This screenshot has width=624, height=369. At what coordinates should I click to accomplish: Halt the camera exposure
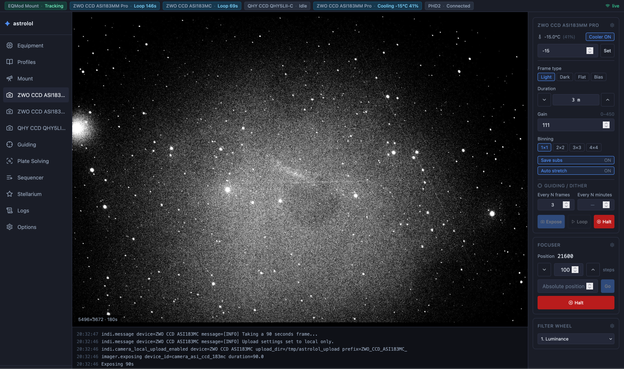[x=604, y=222]
